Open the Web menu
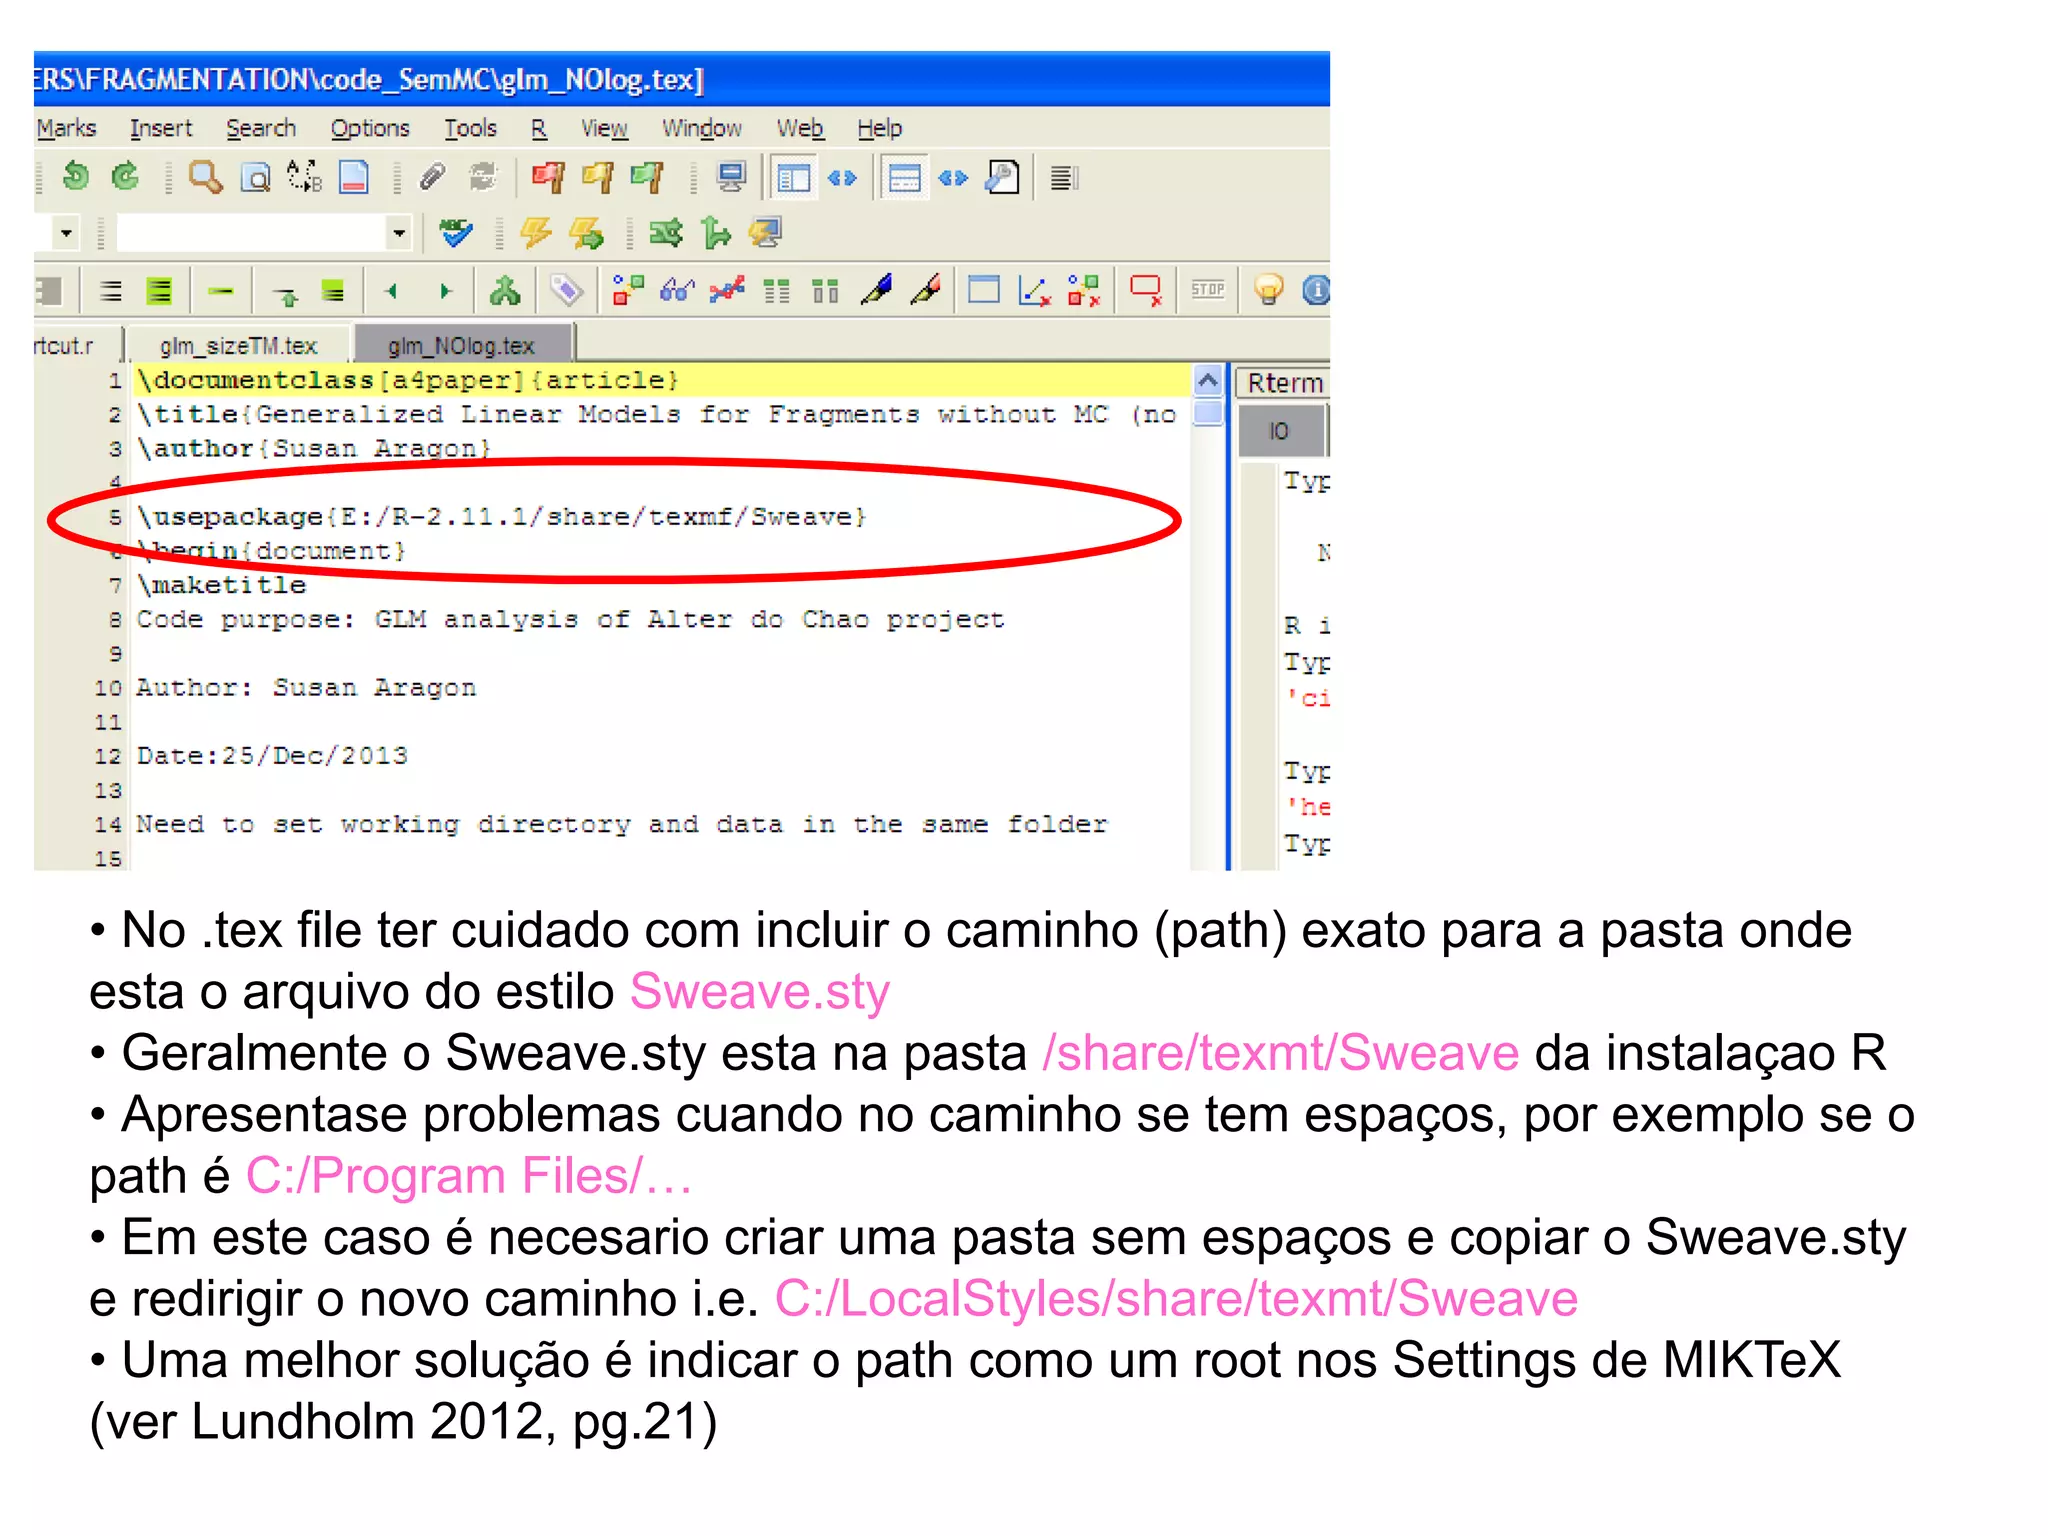Image resolution: width=2048 pixels, height=1536 pixels. (x=800, y=129)
